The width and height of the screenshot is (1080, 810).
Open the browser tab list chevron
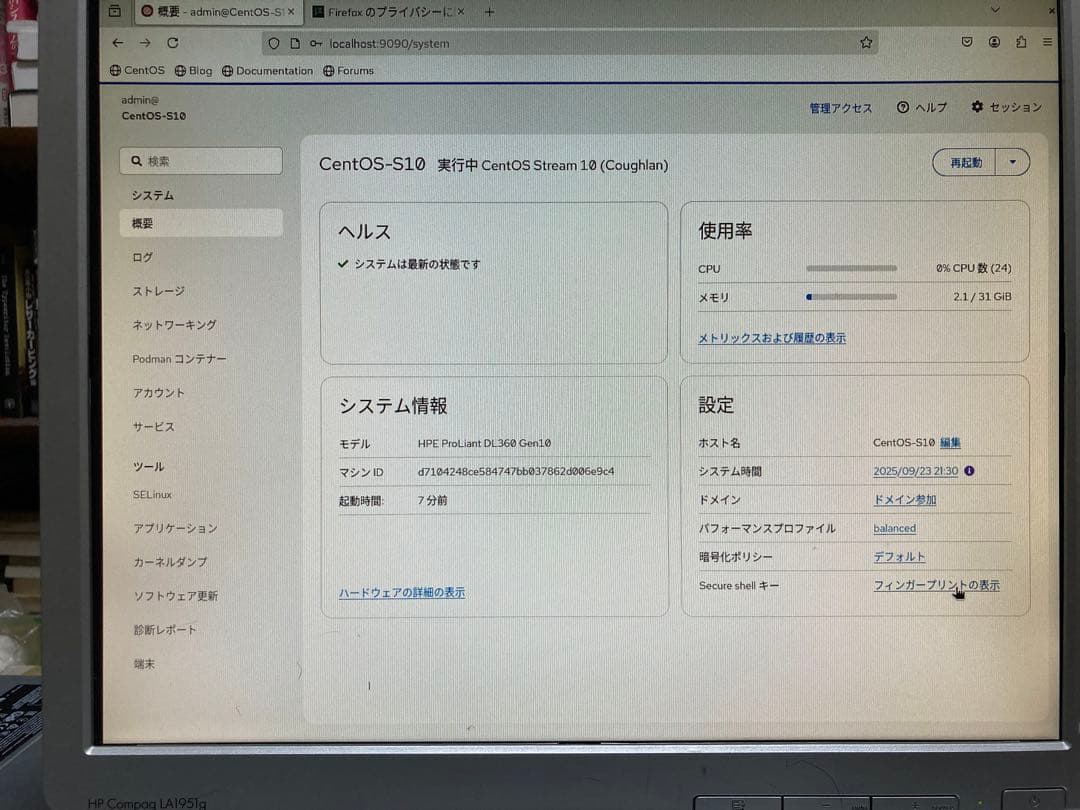click(995, 11)
